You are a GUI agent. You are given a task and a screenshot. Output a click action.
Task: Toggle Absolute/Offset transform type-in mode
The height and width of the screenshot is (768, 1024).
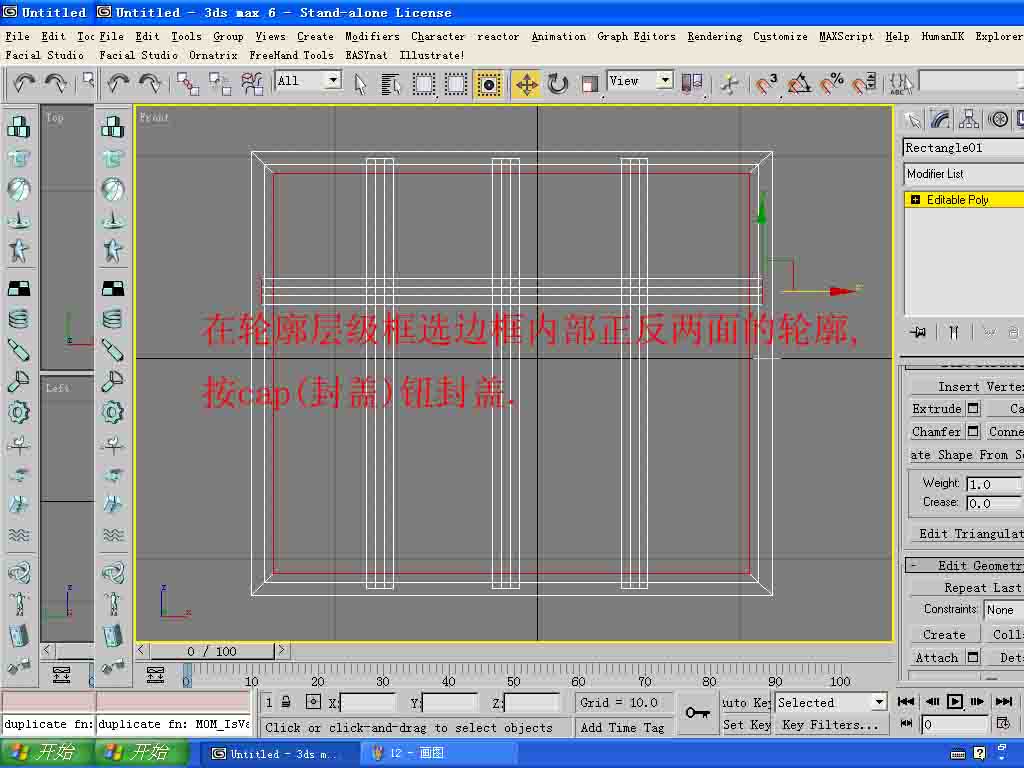(x=313, y=702)
